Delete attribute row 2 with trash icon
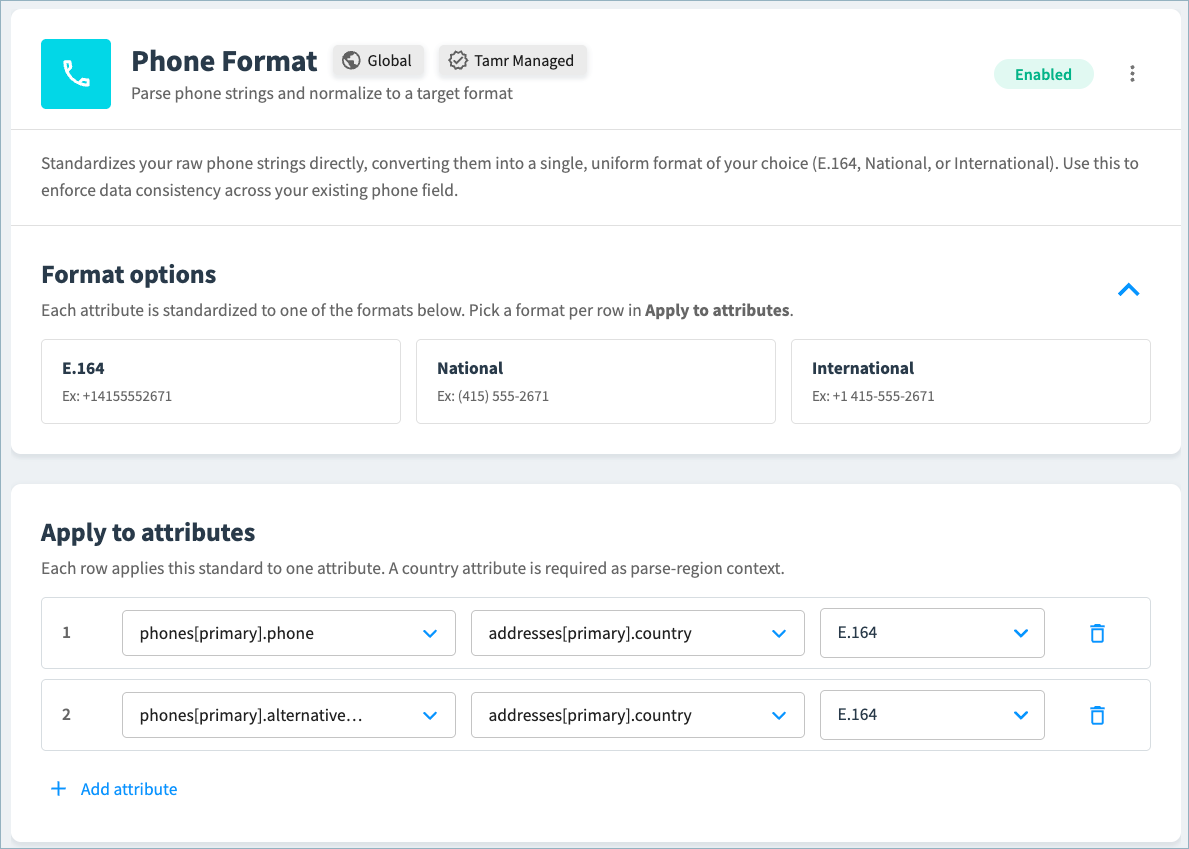The height and width of the screenshot is (849, 1189). (1097, 715)
